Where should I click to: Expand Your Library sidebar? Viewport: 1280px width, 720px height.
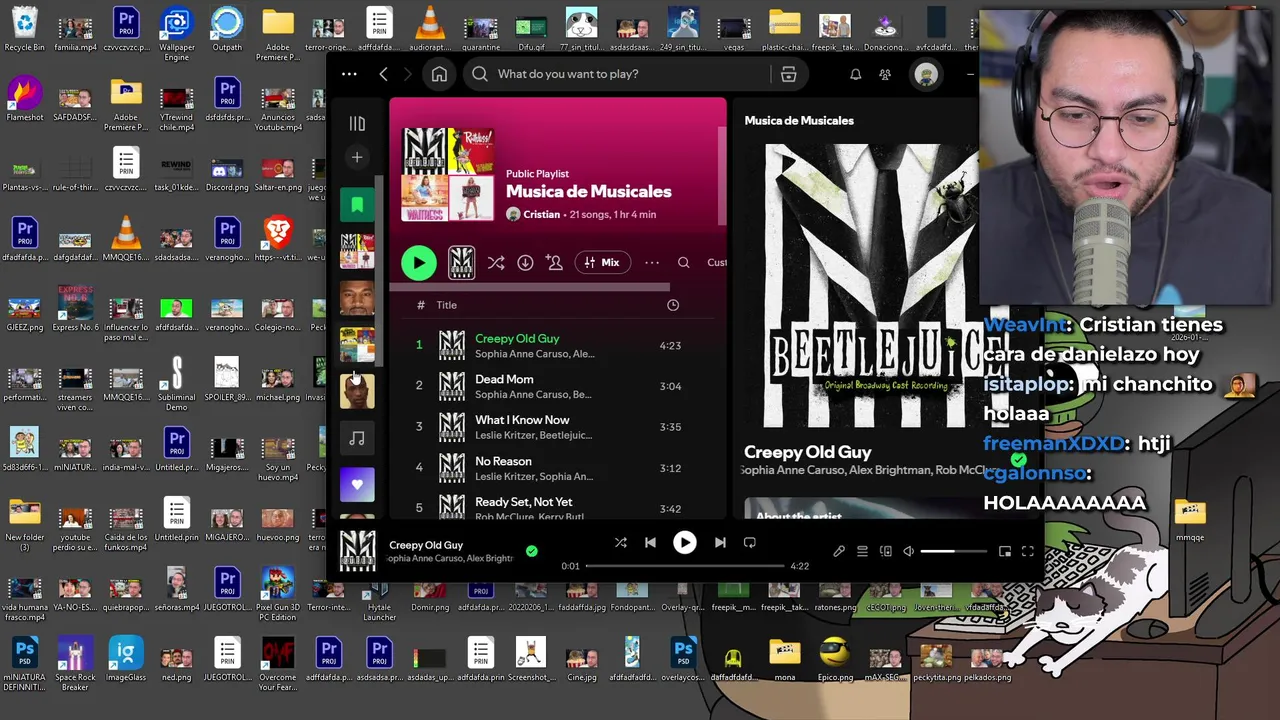(357, 123)
